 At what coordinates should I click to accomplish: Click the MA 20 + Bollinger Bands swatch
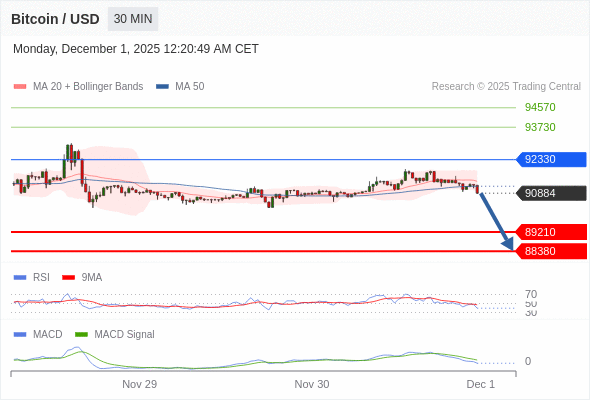[20, 87]
